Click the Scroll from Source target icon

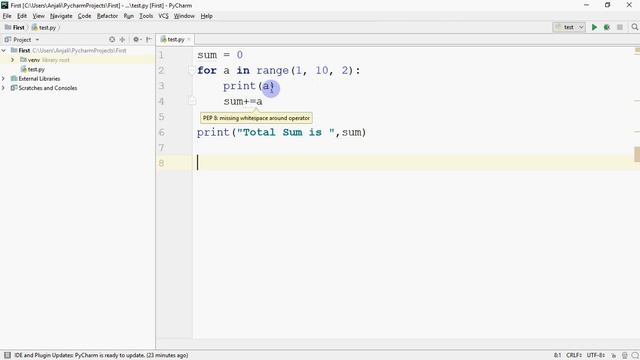[x=112, y=40]
